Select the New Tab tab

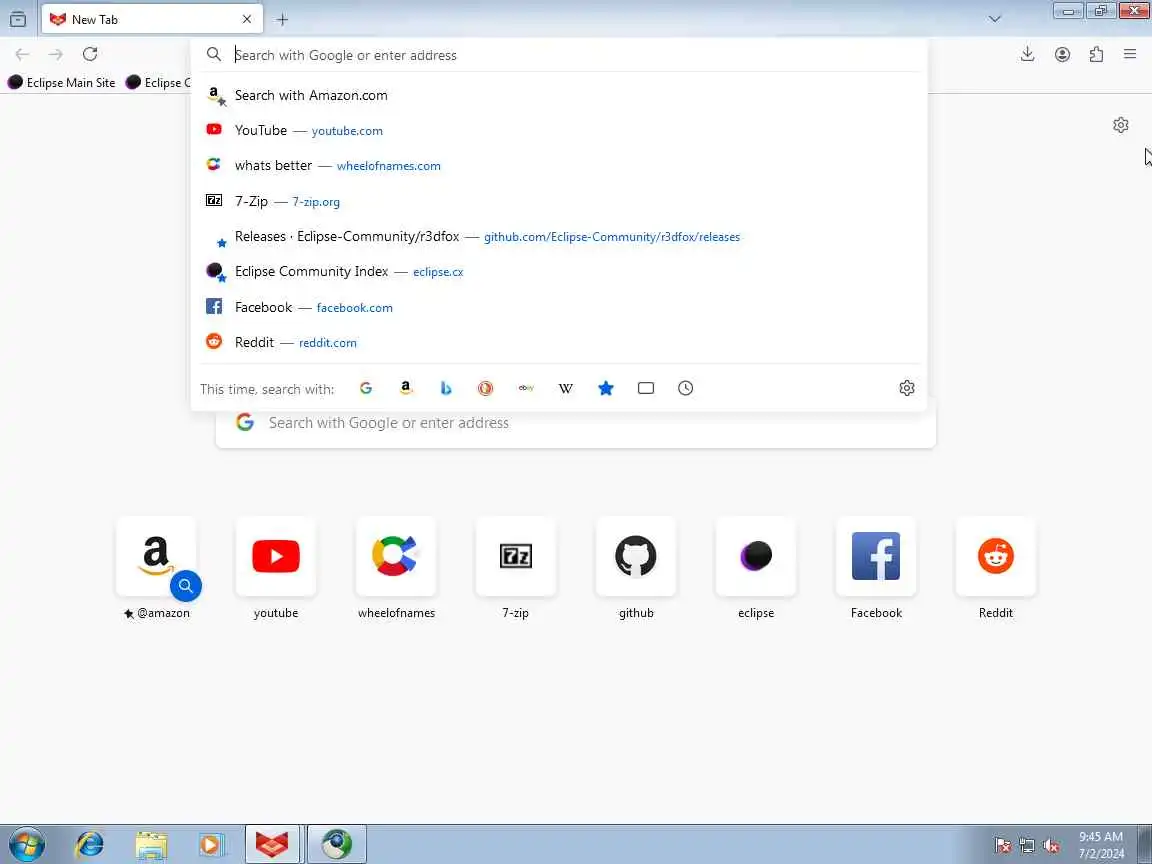point(152,19)
